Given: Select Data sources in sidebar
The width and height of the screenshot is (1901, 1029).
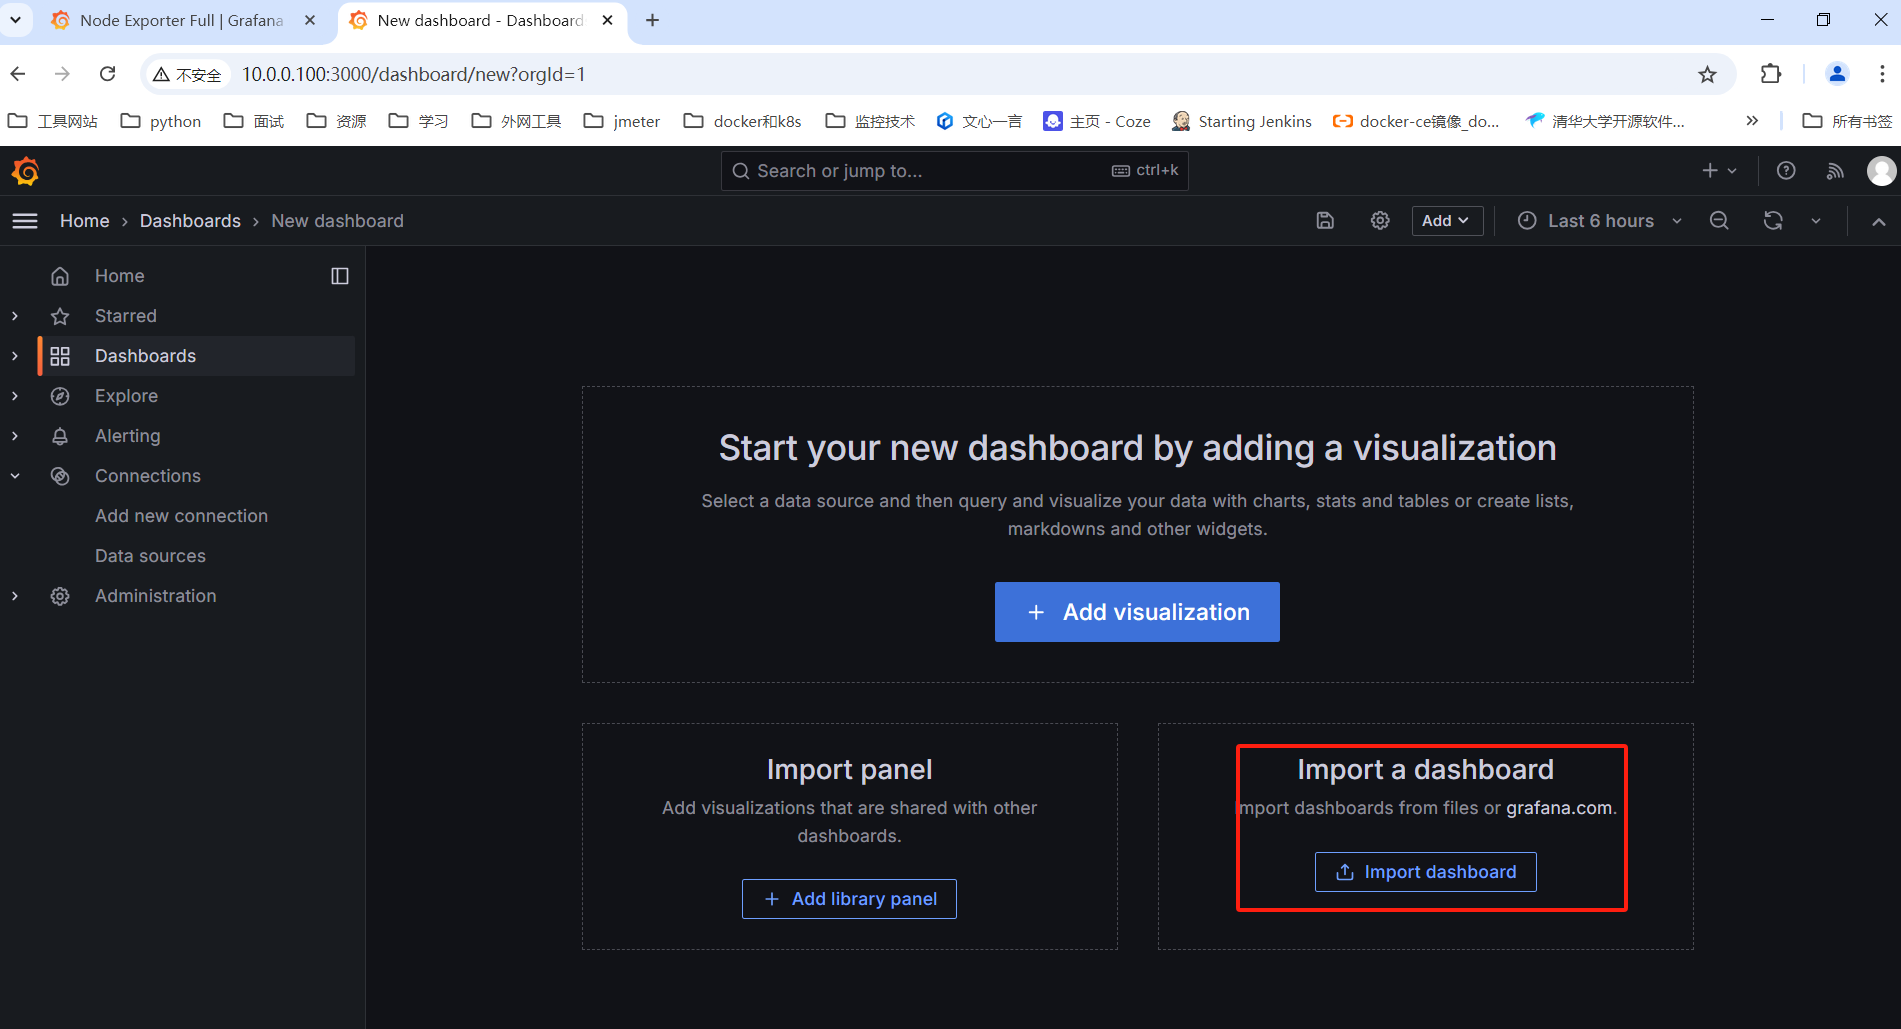Looking at the screenshot, I should coord(150,556).
